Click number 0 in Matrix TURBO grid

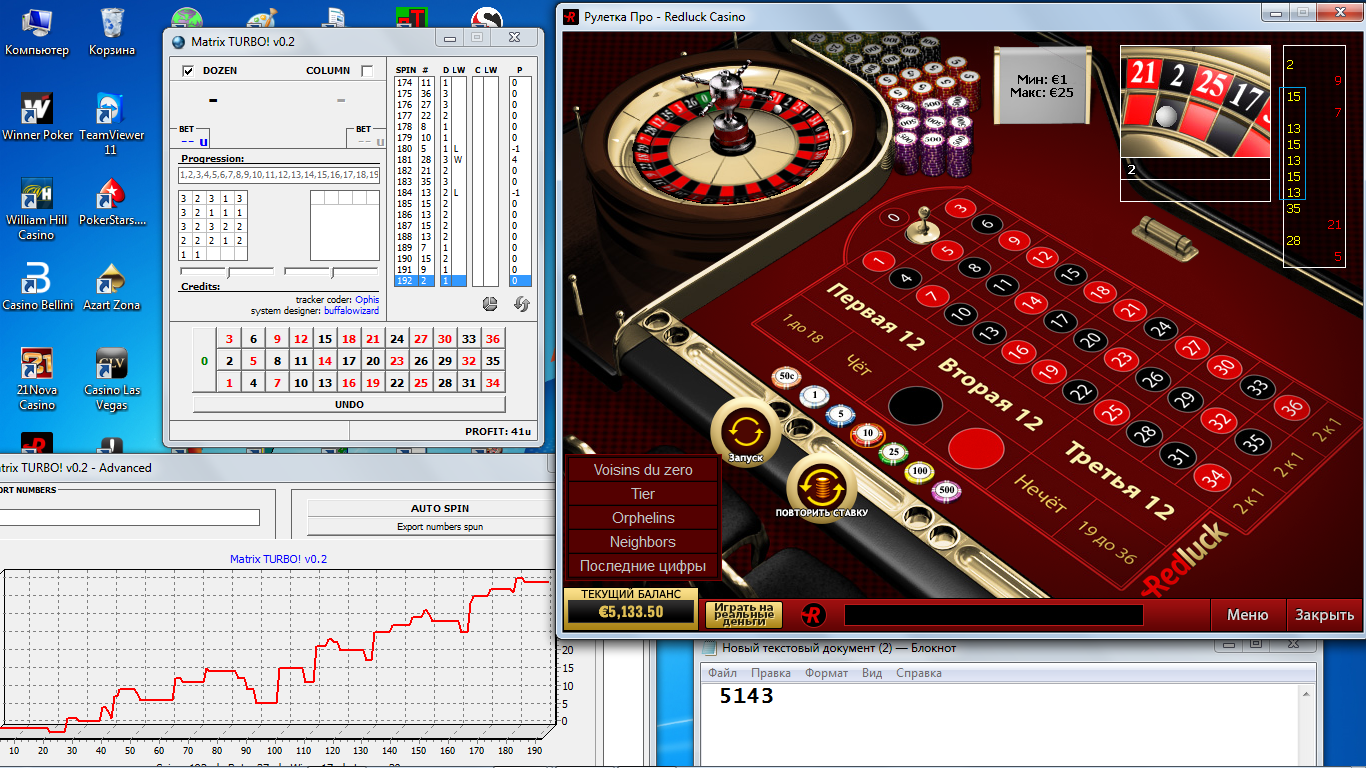coord(204,360)
